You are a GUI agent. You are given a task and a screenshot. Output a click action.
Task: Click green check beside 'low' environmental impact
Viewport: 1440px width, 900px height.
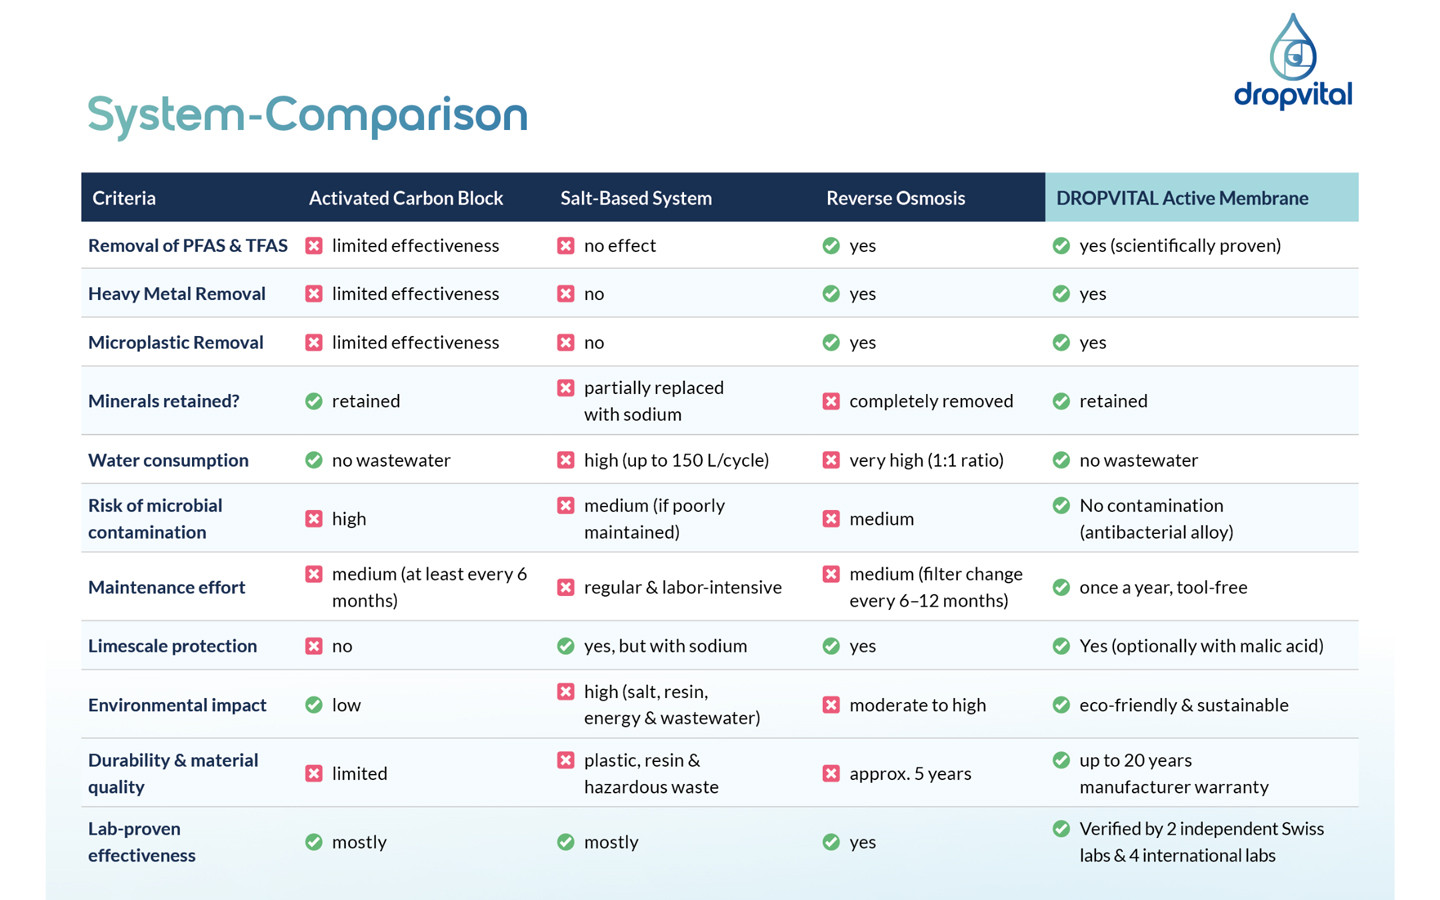coord(314,705)
